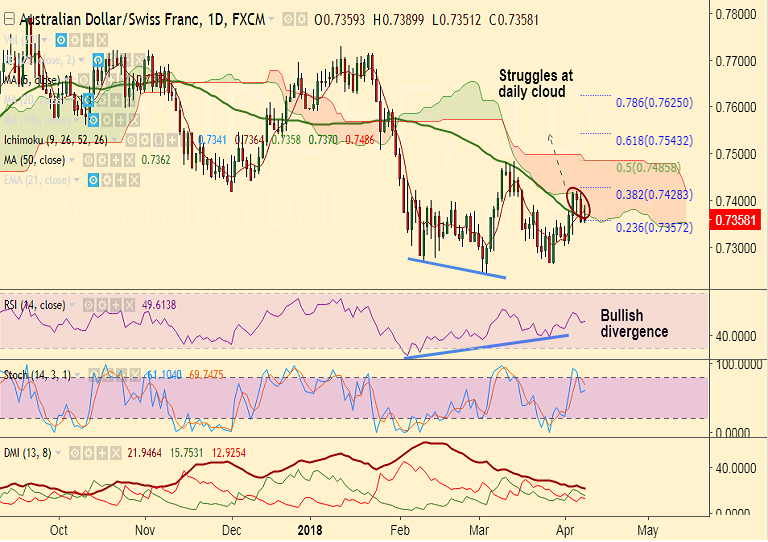Hide DMI indicator via eye icon
The height and width of the screenshot is (542, 768).
[x=74, y=453]
